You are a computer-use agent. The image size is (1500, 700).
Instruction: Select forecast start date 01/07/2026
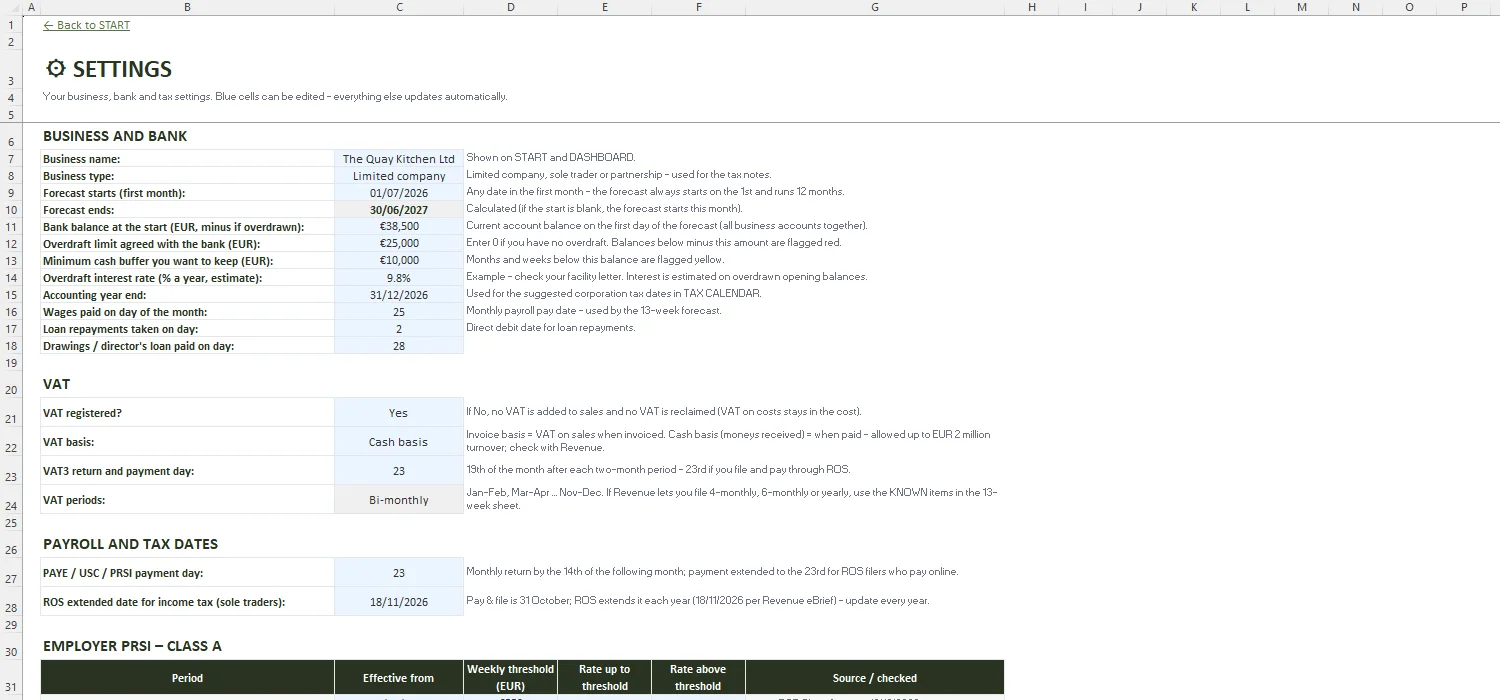399,193
